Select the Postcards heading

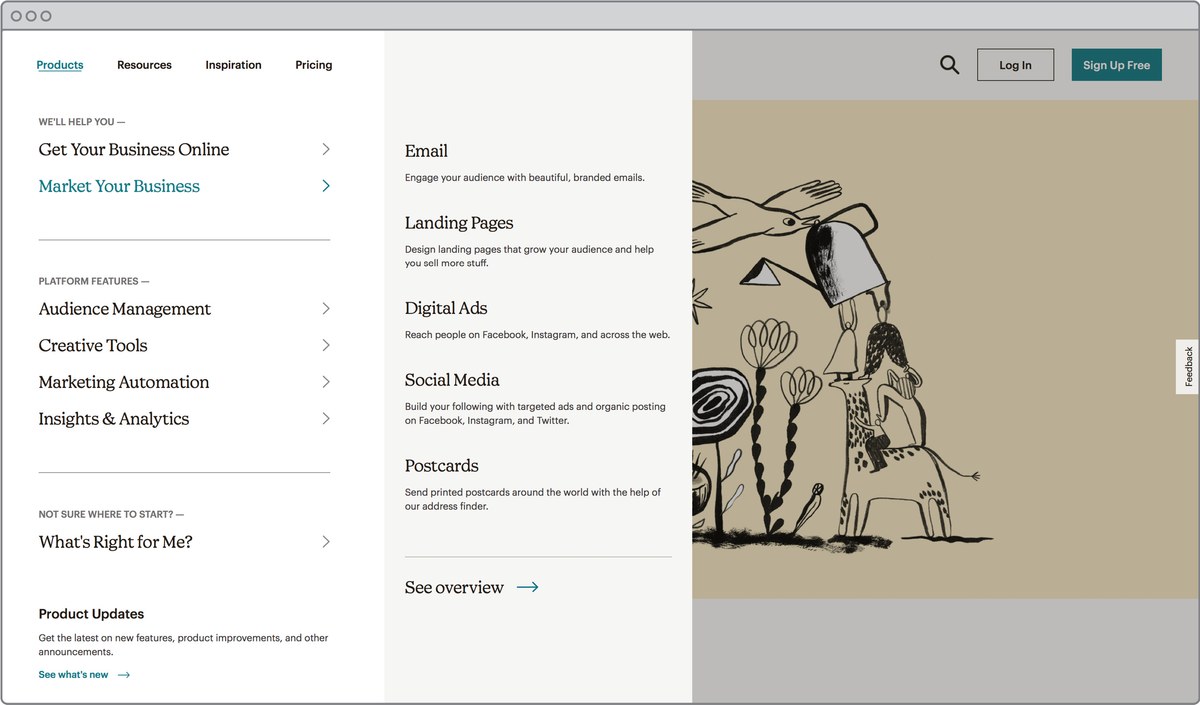pyautogui.click(x=442, y=466)
